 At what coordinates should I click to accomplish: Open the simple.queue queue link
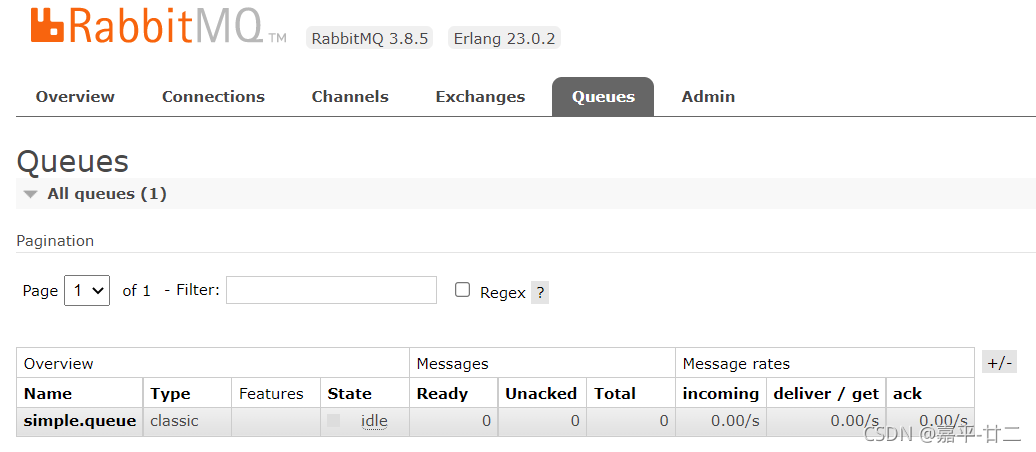(80, 421)
